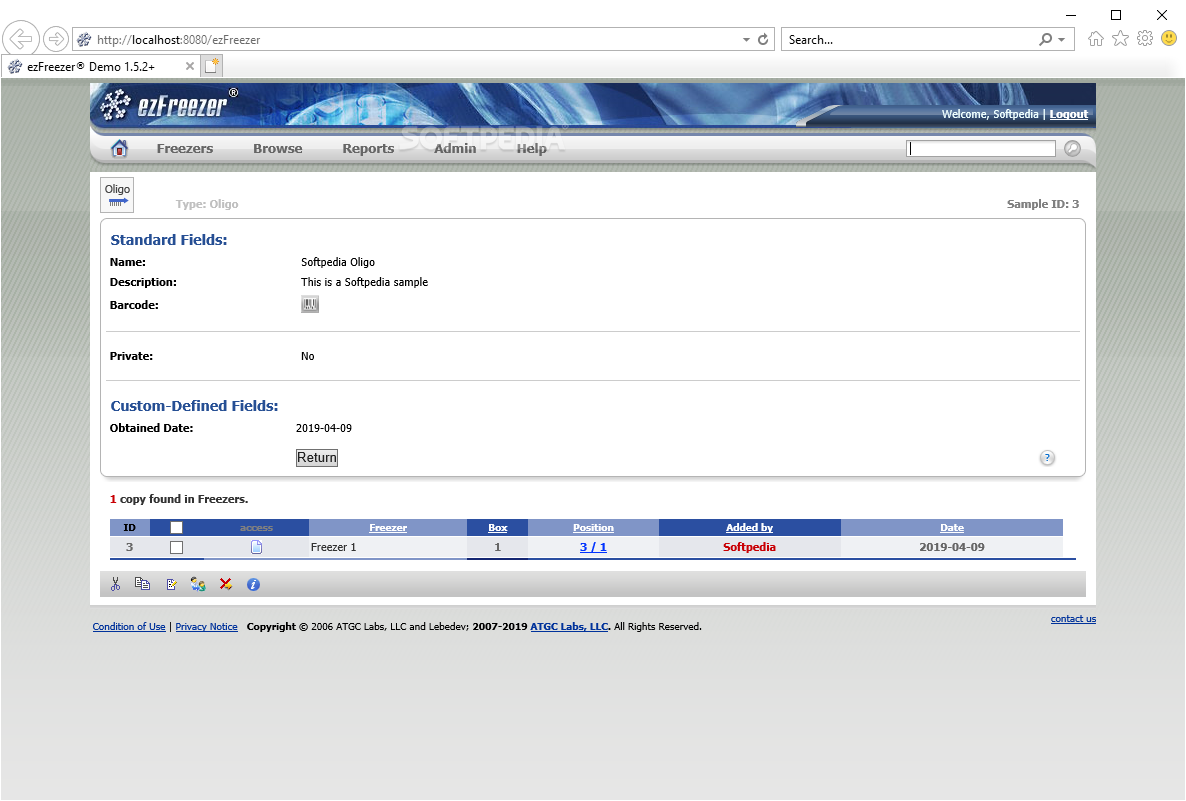Edit selected sample with pencil-note icon
This screenshot has height=801, width=1186.
pyautogui.click(x=172, y=584)
